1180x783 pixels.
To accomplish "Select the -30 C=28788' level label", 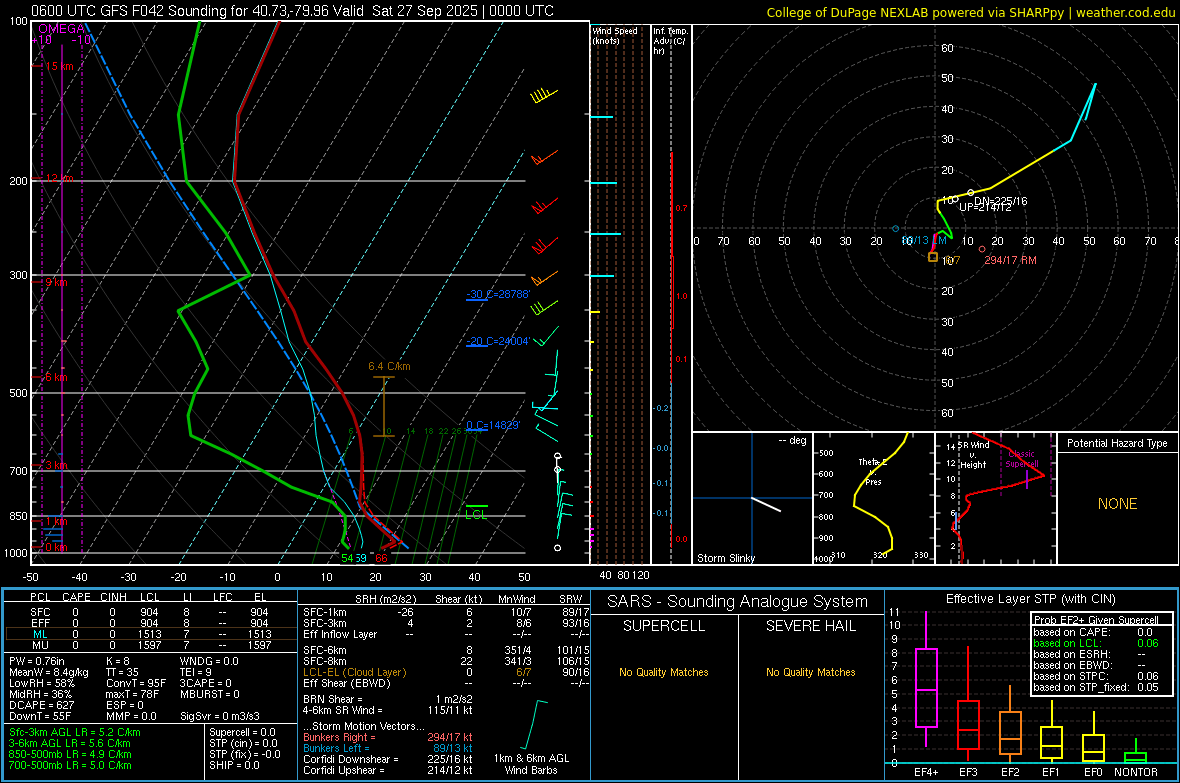I will pos(498,294).
